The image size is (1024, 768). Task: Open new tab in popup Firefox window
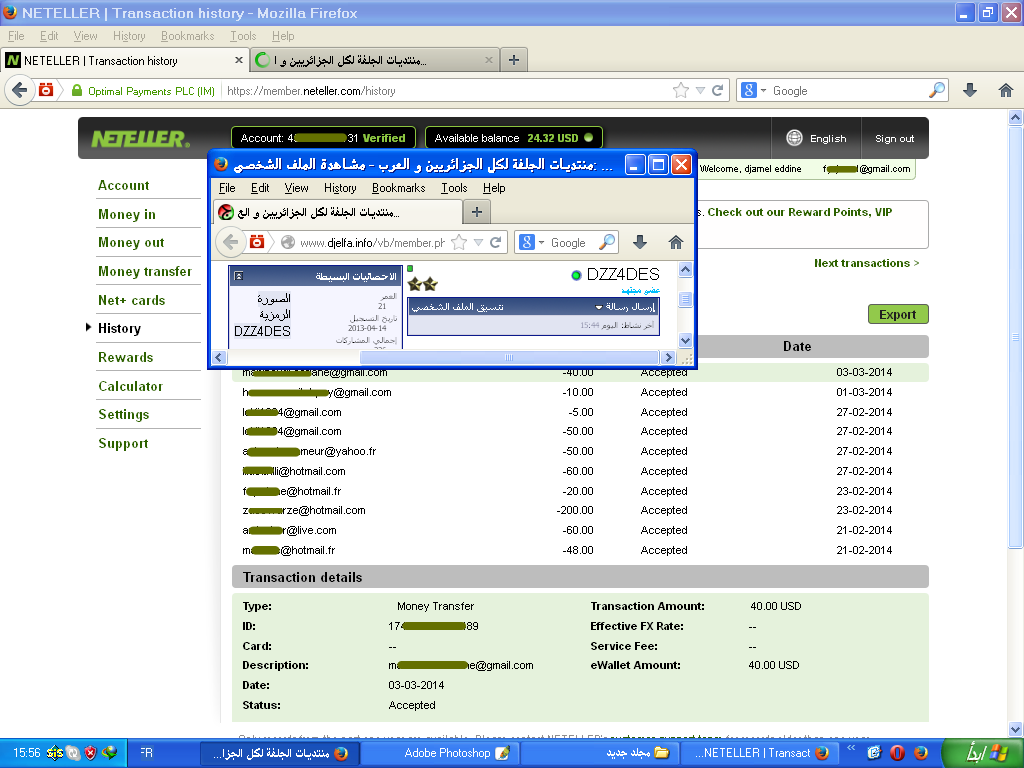(477, 212)
